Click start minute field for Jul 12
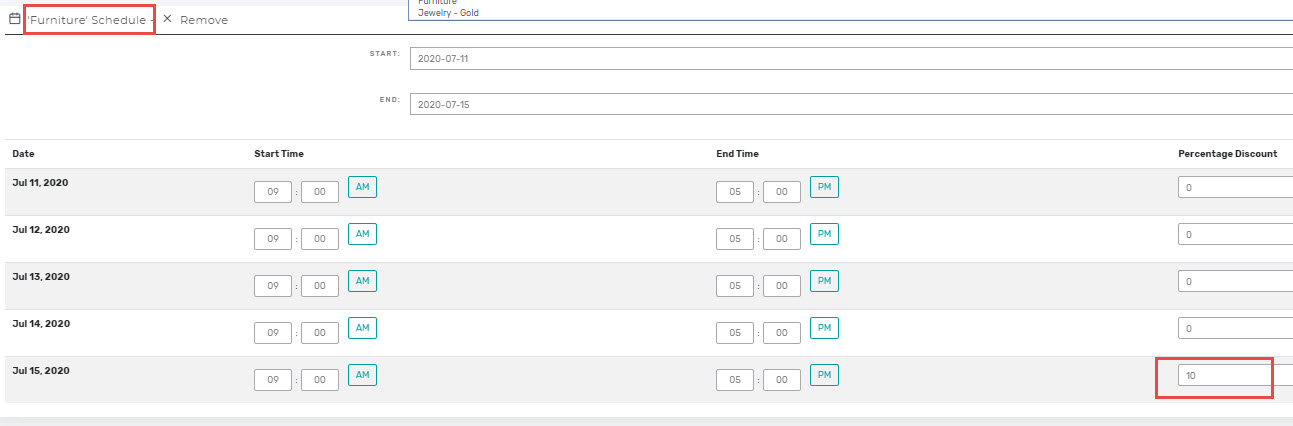The width and height of the screenshot is (1293, 426). tap(320, 239)
